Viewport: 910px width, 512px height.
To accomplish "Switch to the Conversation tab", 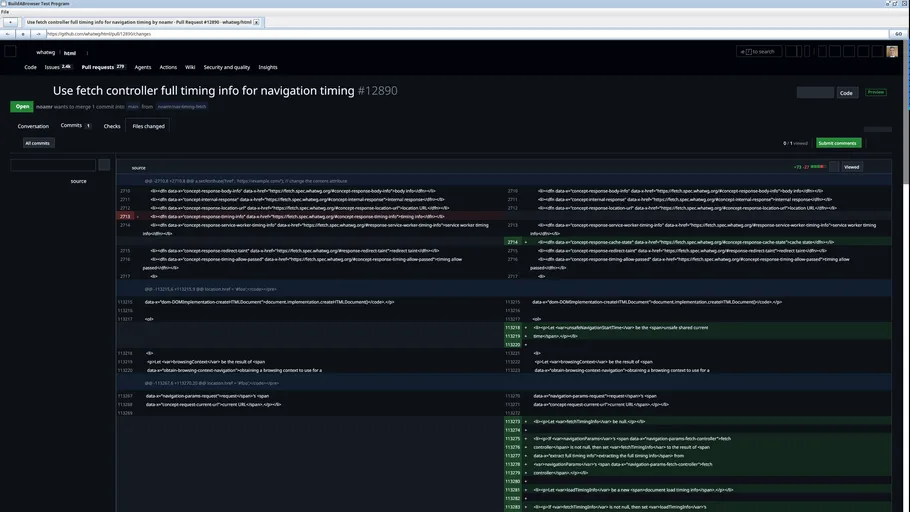I will pos(33,126).
